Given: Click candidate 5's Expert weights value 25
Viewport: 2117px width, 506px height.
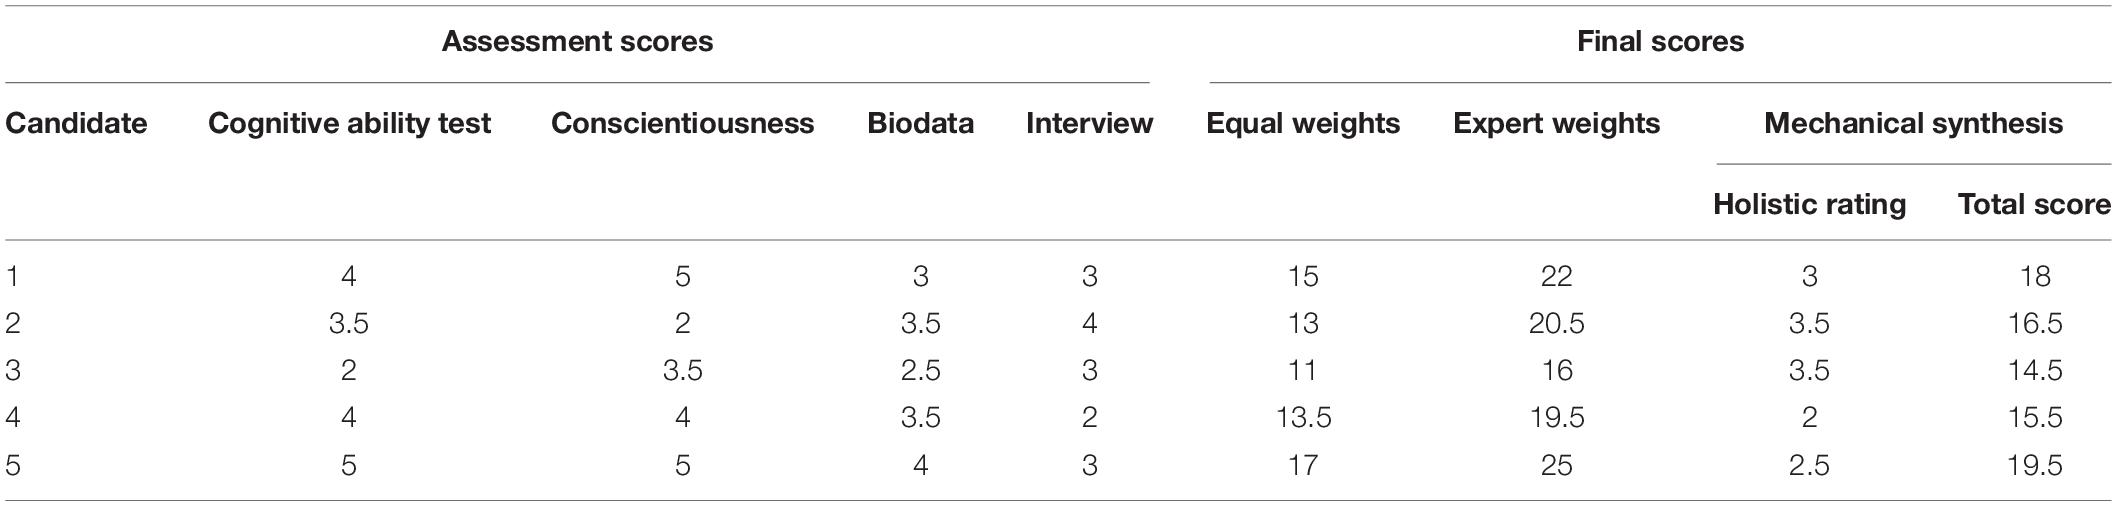Looking at the screenshot, I should [x=1556, y=465].
